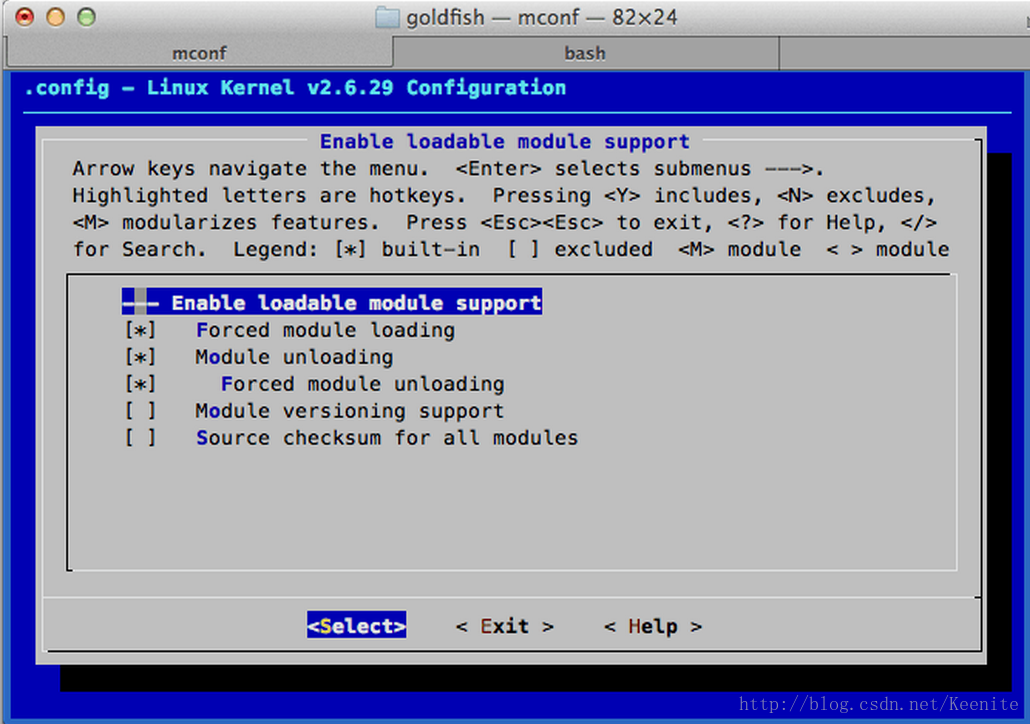Screen dimensions: 1030x724
Task: Click the Select button
Action: coord(357,625)
